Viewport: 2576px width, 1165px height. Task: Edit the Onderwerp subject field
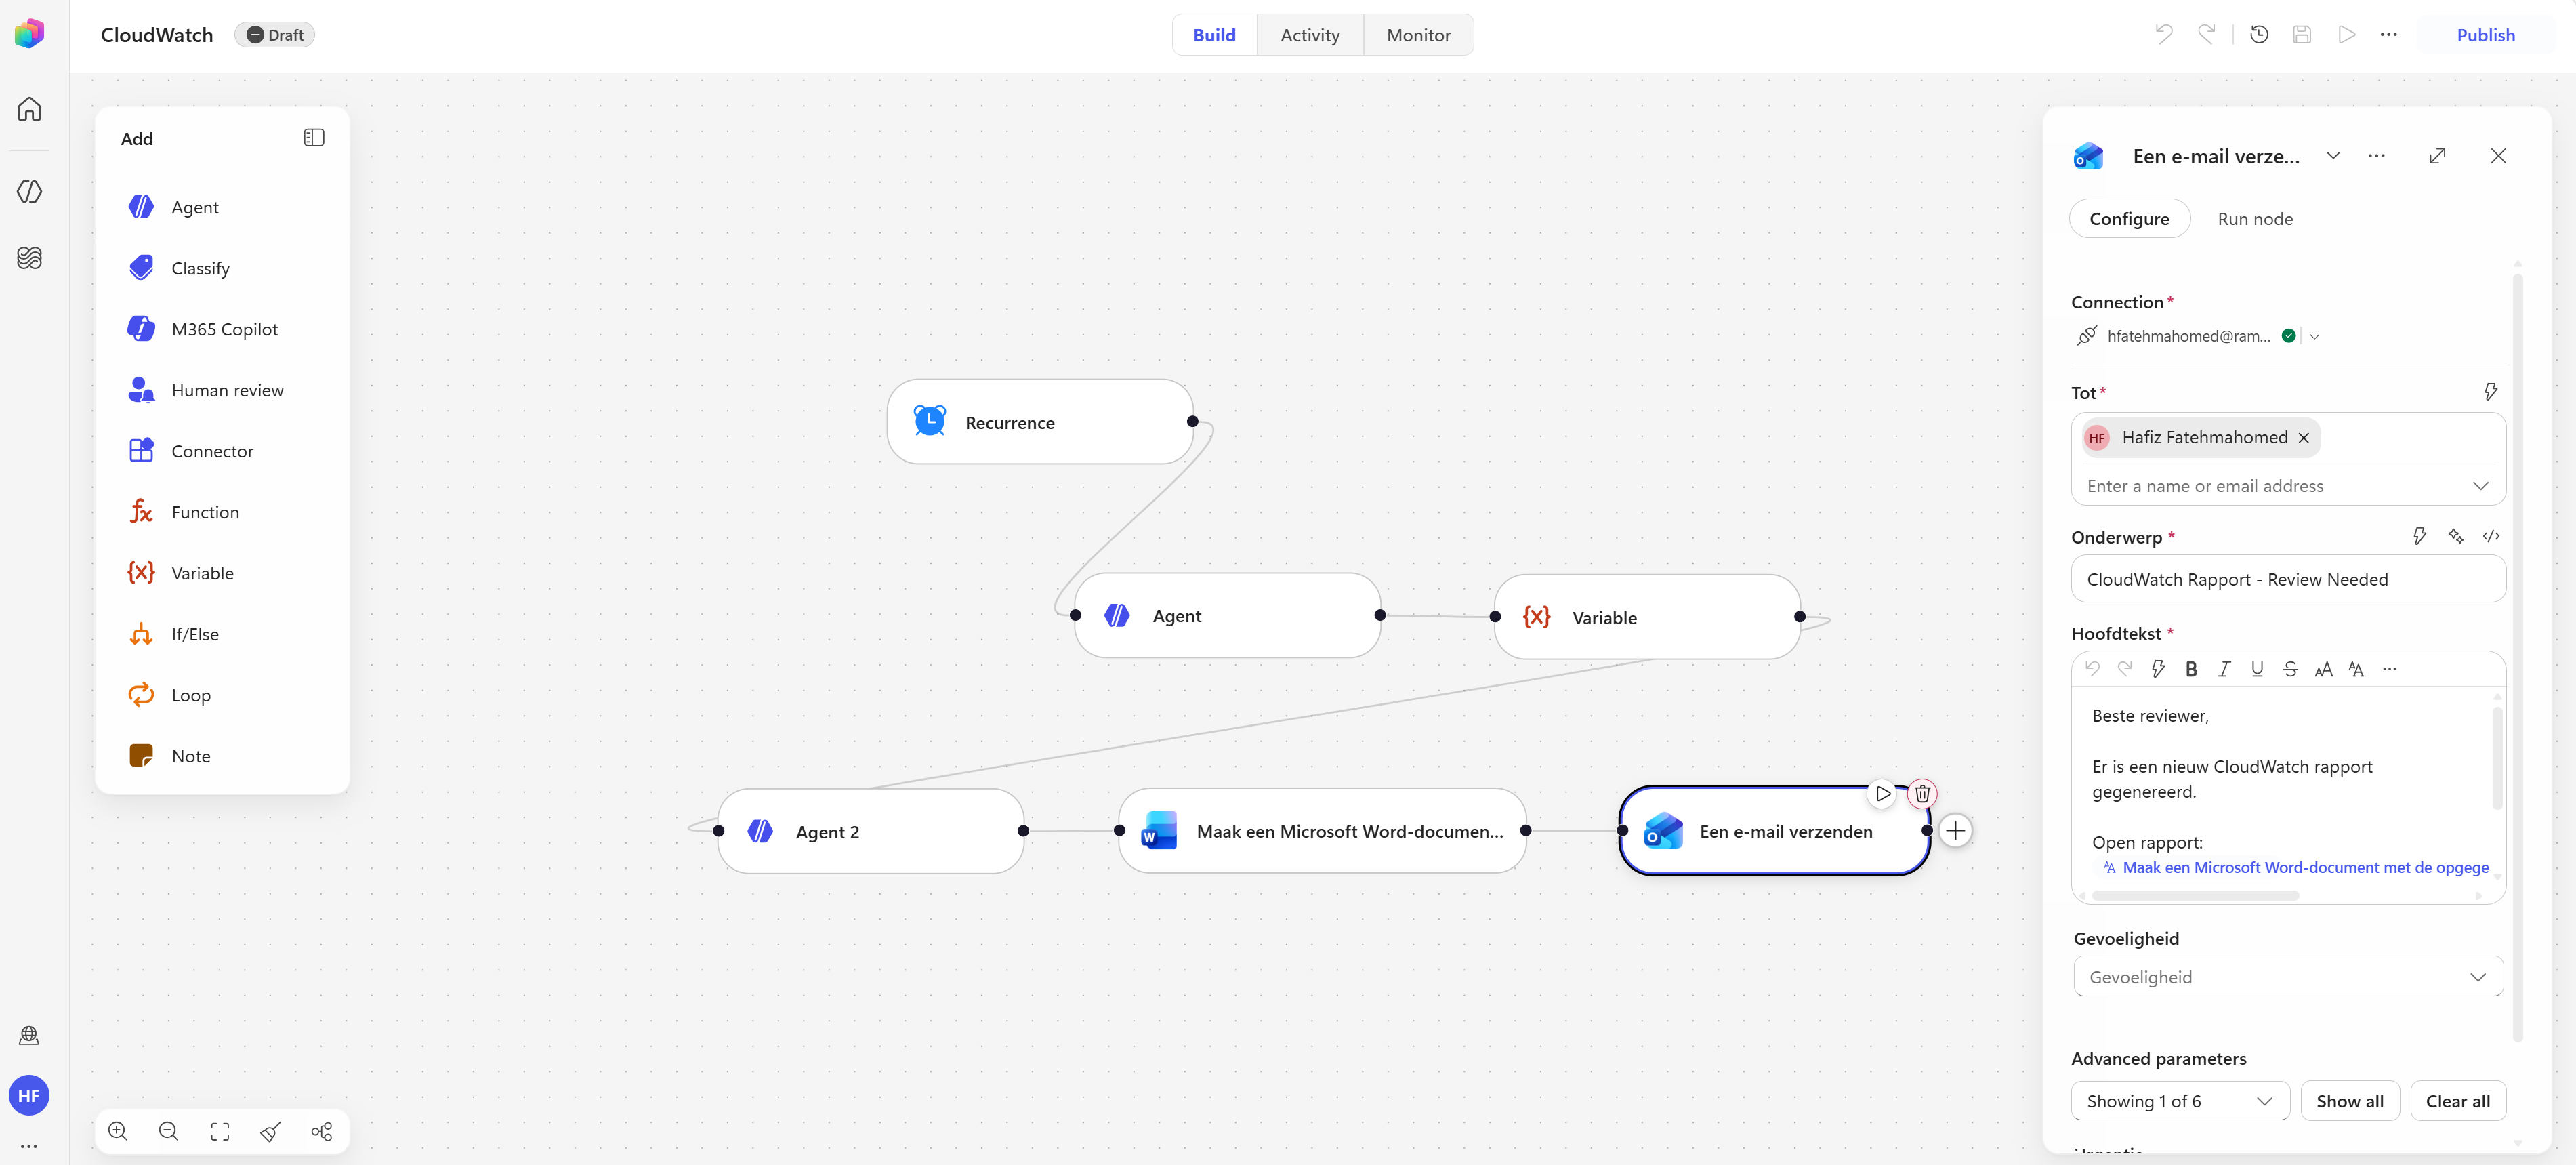click(x=2288, y=579)
